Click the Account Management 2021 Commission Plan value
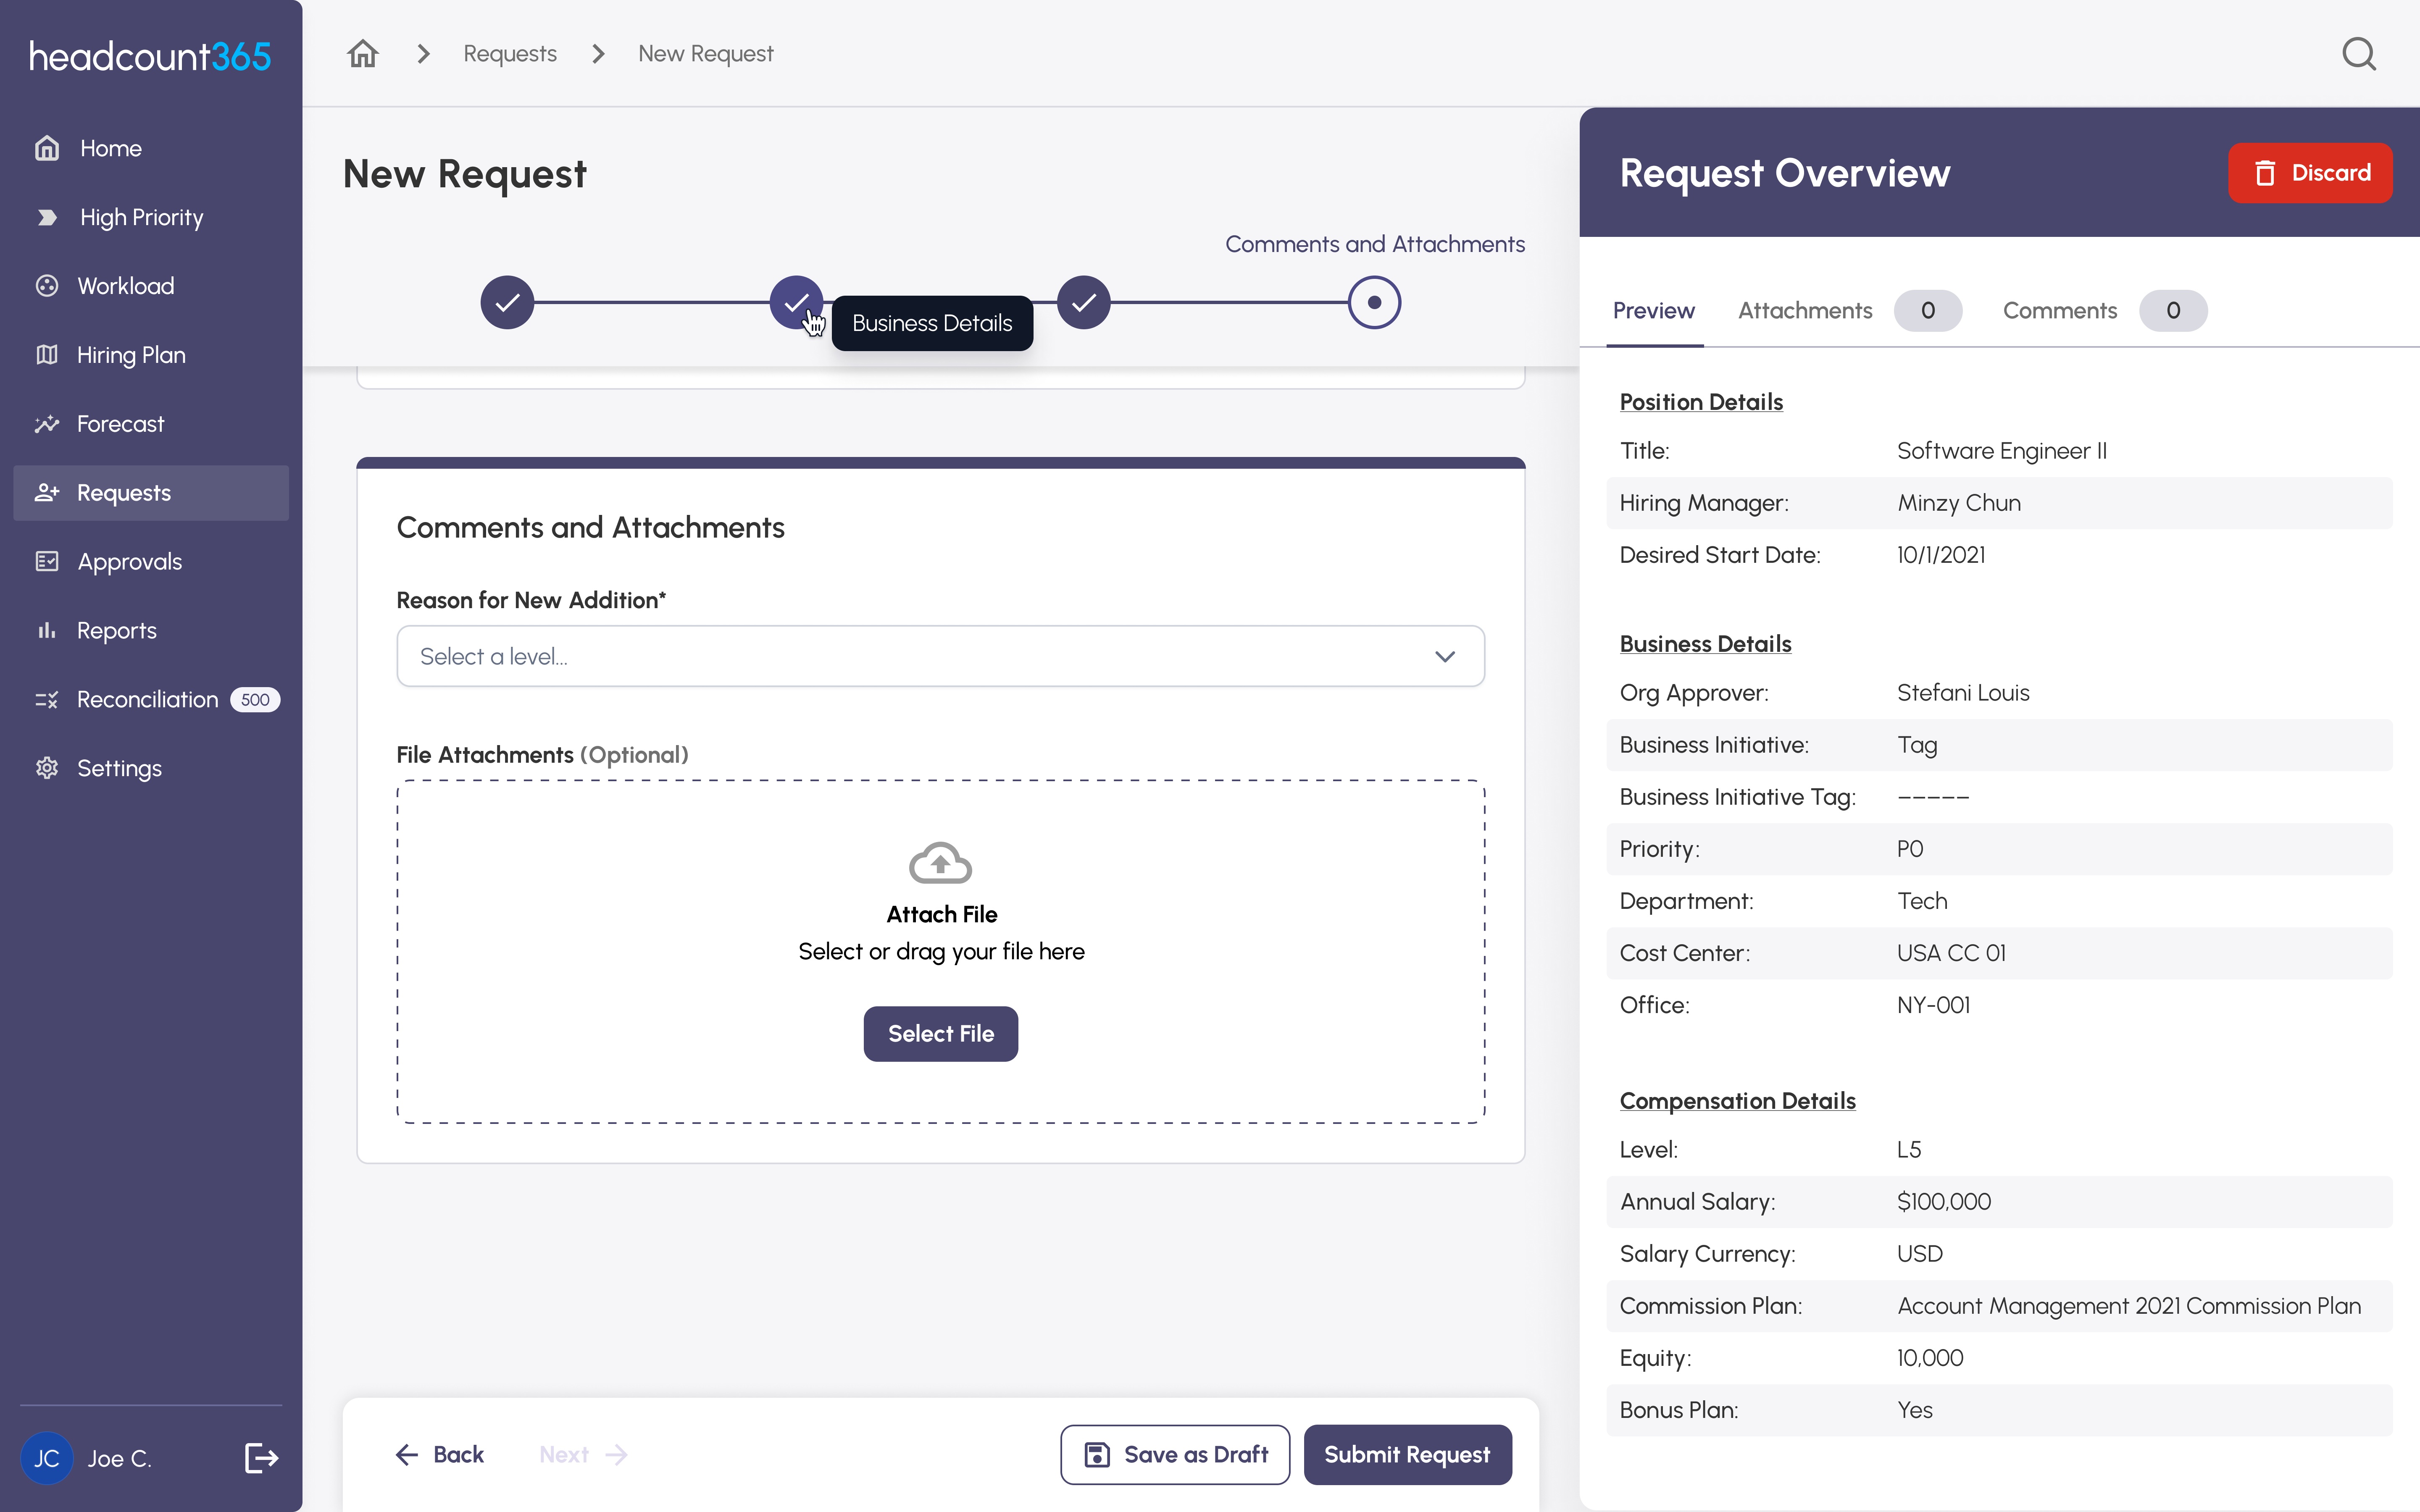 pos(2129,1306)
